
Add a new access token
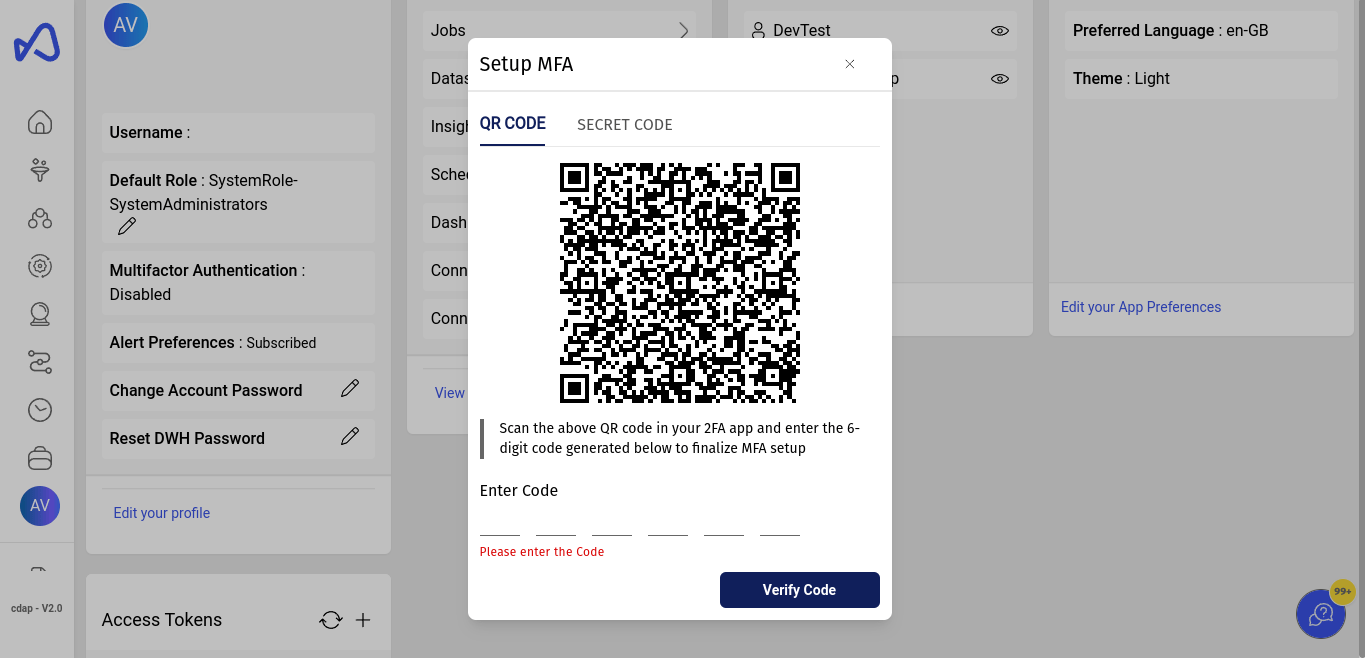(x=363, y=620)
